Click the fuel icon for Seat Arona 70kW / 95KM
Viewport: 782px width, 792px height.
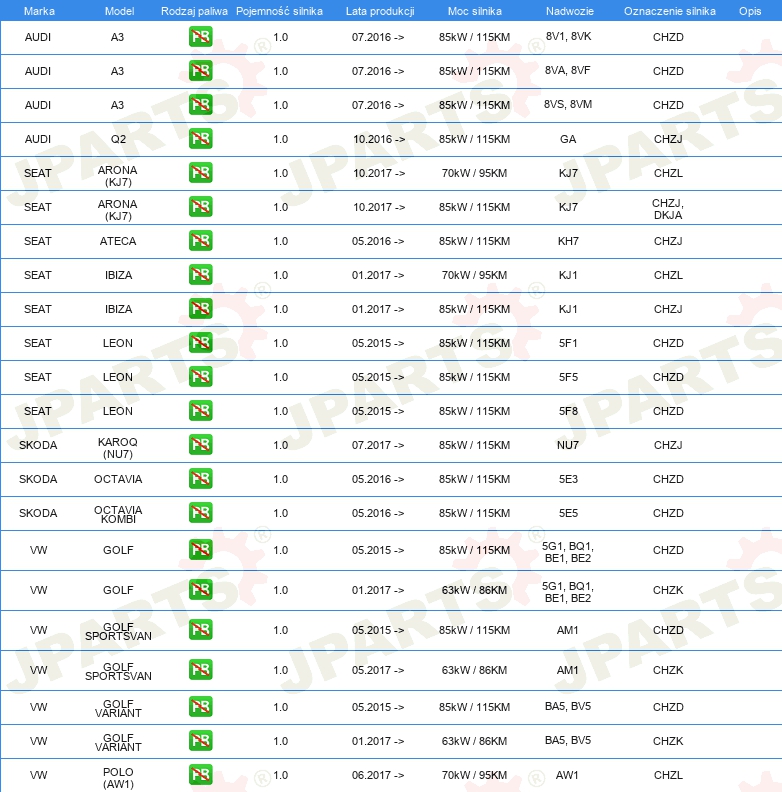201,173
